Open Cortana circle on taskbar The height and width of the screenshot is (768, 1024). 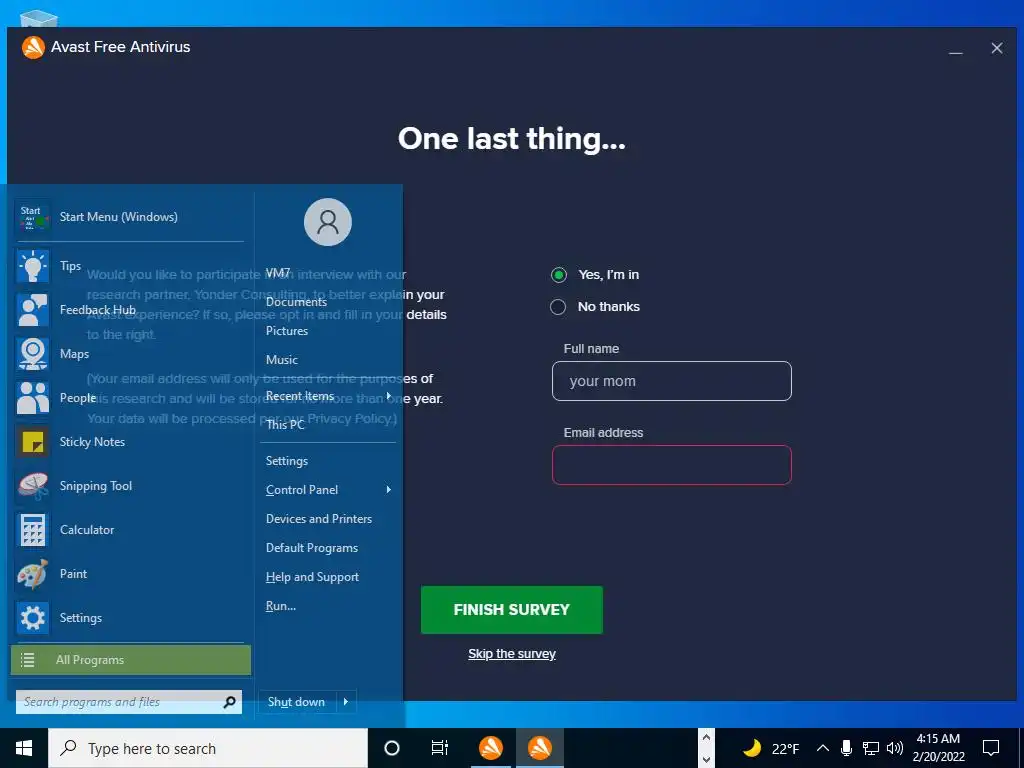(x=391, y=748)
